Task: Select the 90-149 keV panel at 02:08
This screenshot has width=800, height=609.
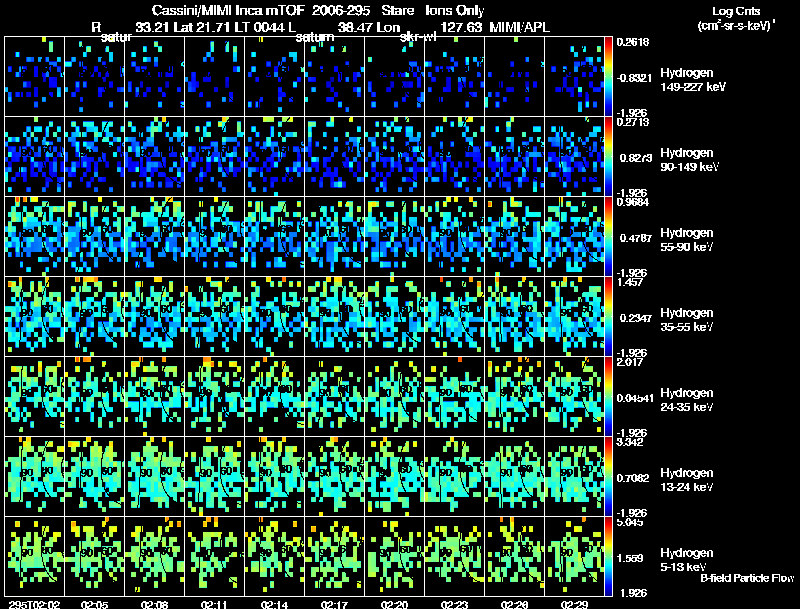Action: pos(155,157)
